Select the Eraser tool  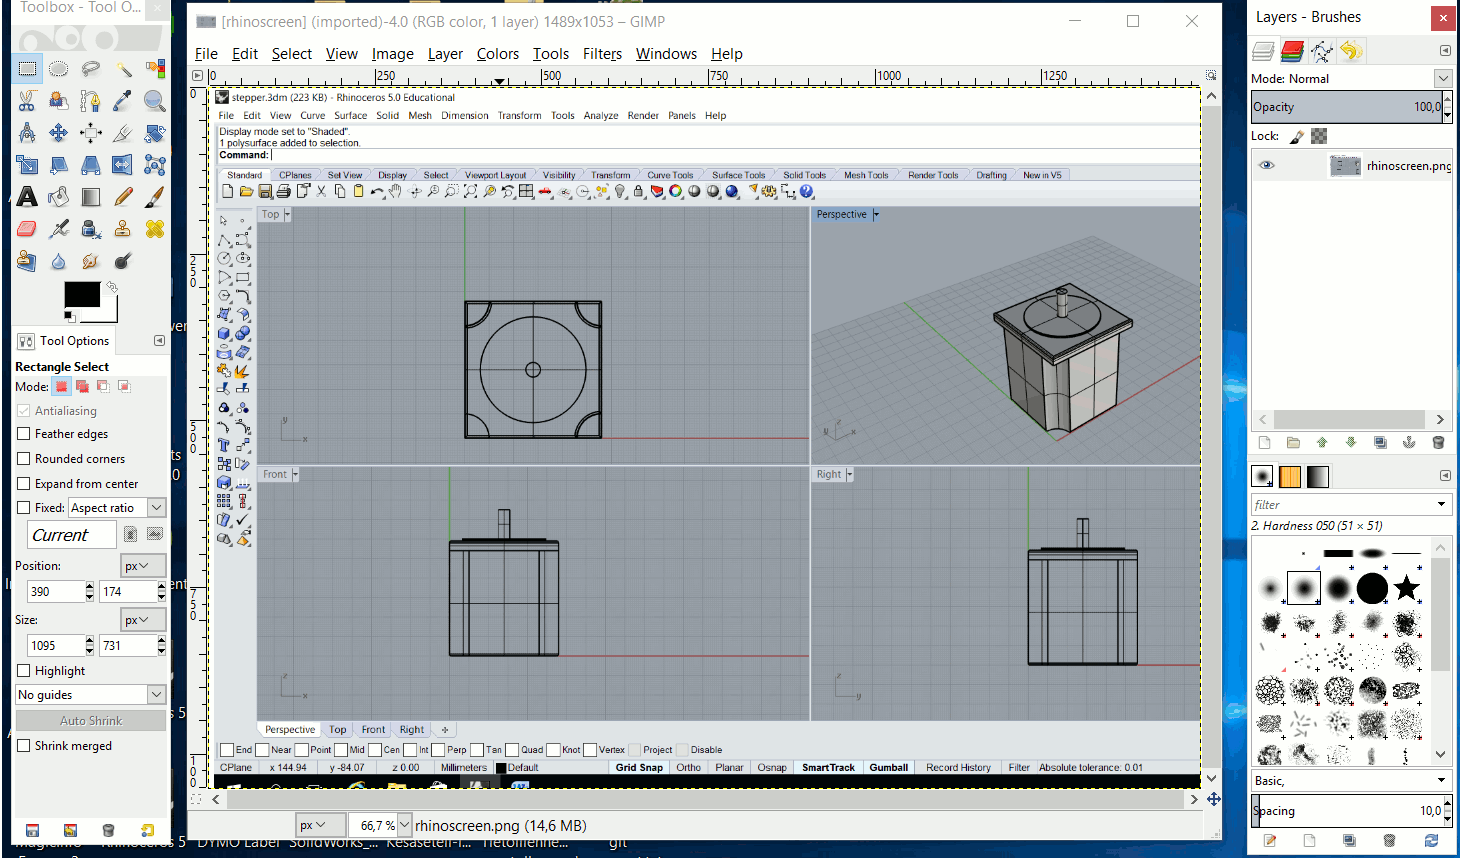coord(27,229)
